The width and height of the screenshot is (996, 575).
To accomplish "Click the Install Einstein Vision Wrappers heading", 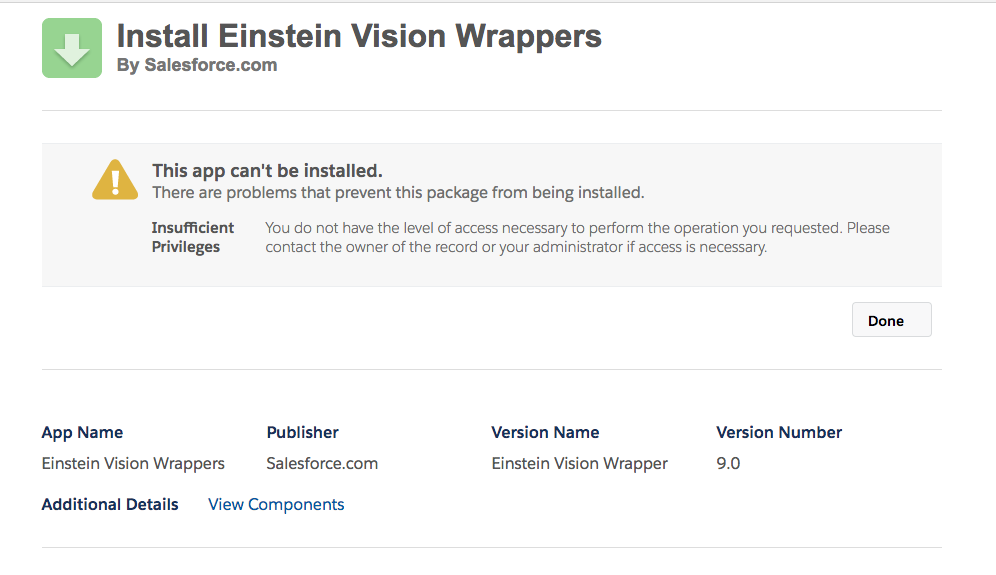I will [x=359, y=37].
